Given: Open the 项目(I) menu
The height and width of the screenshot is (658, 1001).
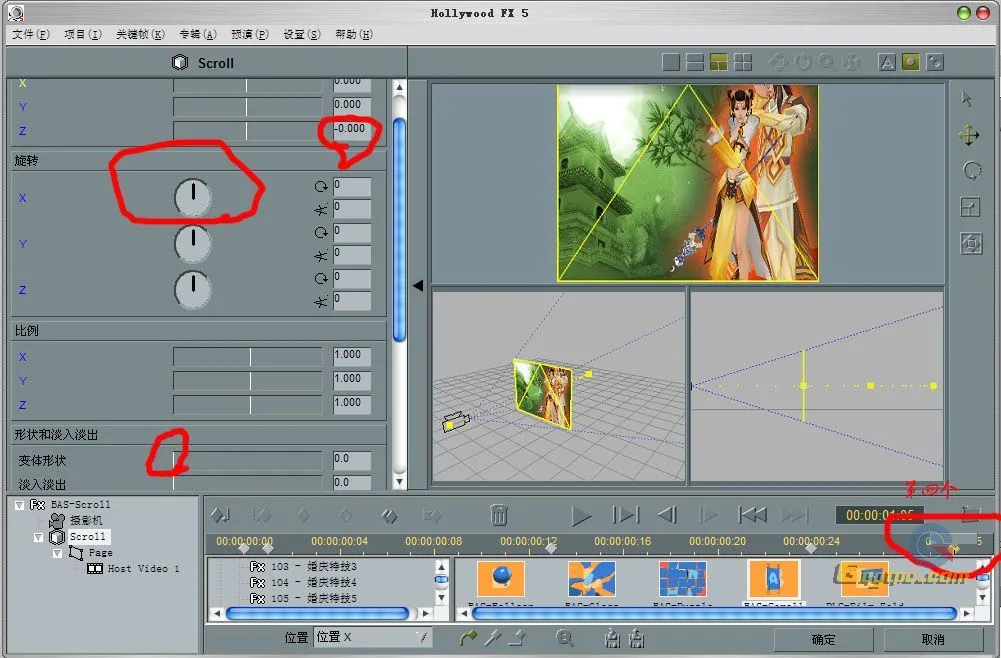Looking at the screenshot, I should pos(82,33).
